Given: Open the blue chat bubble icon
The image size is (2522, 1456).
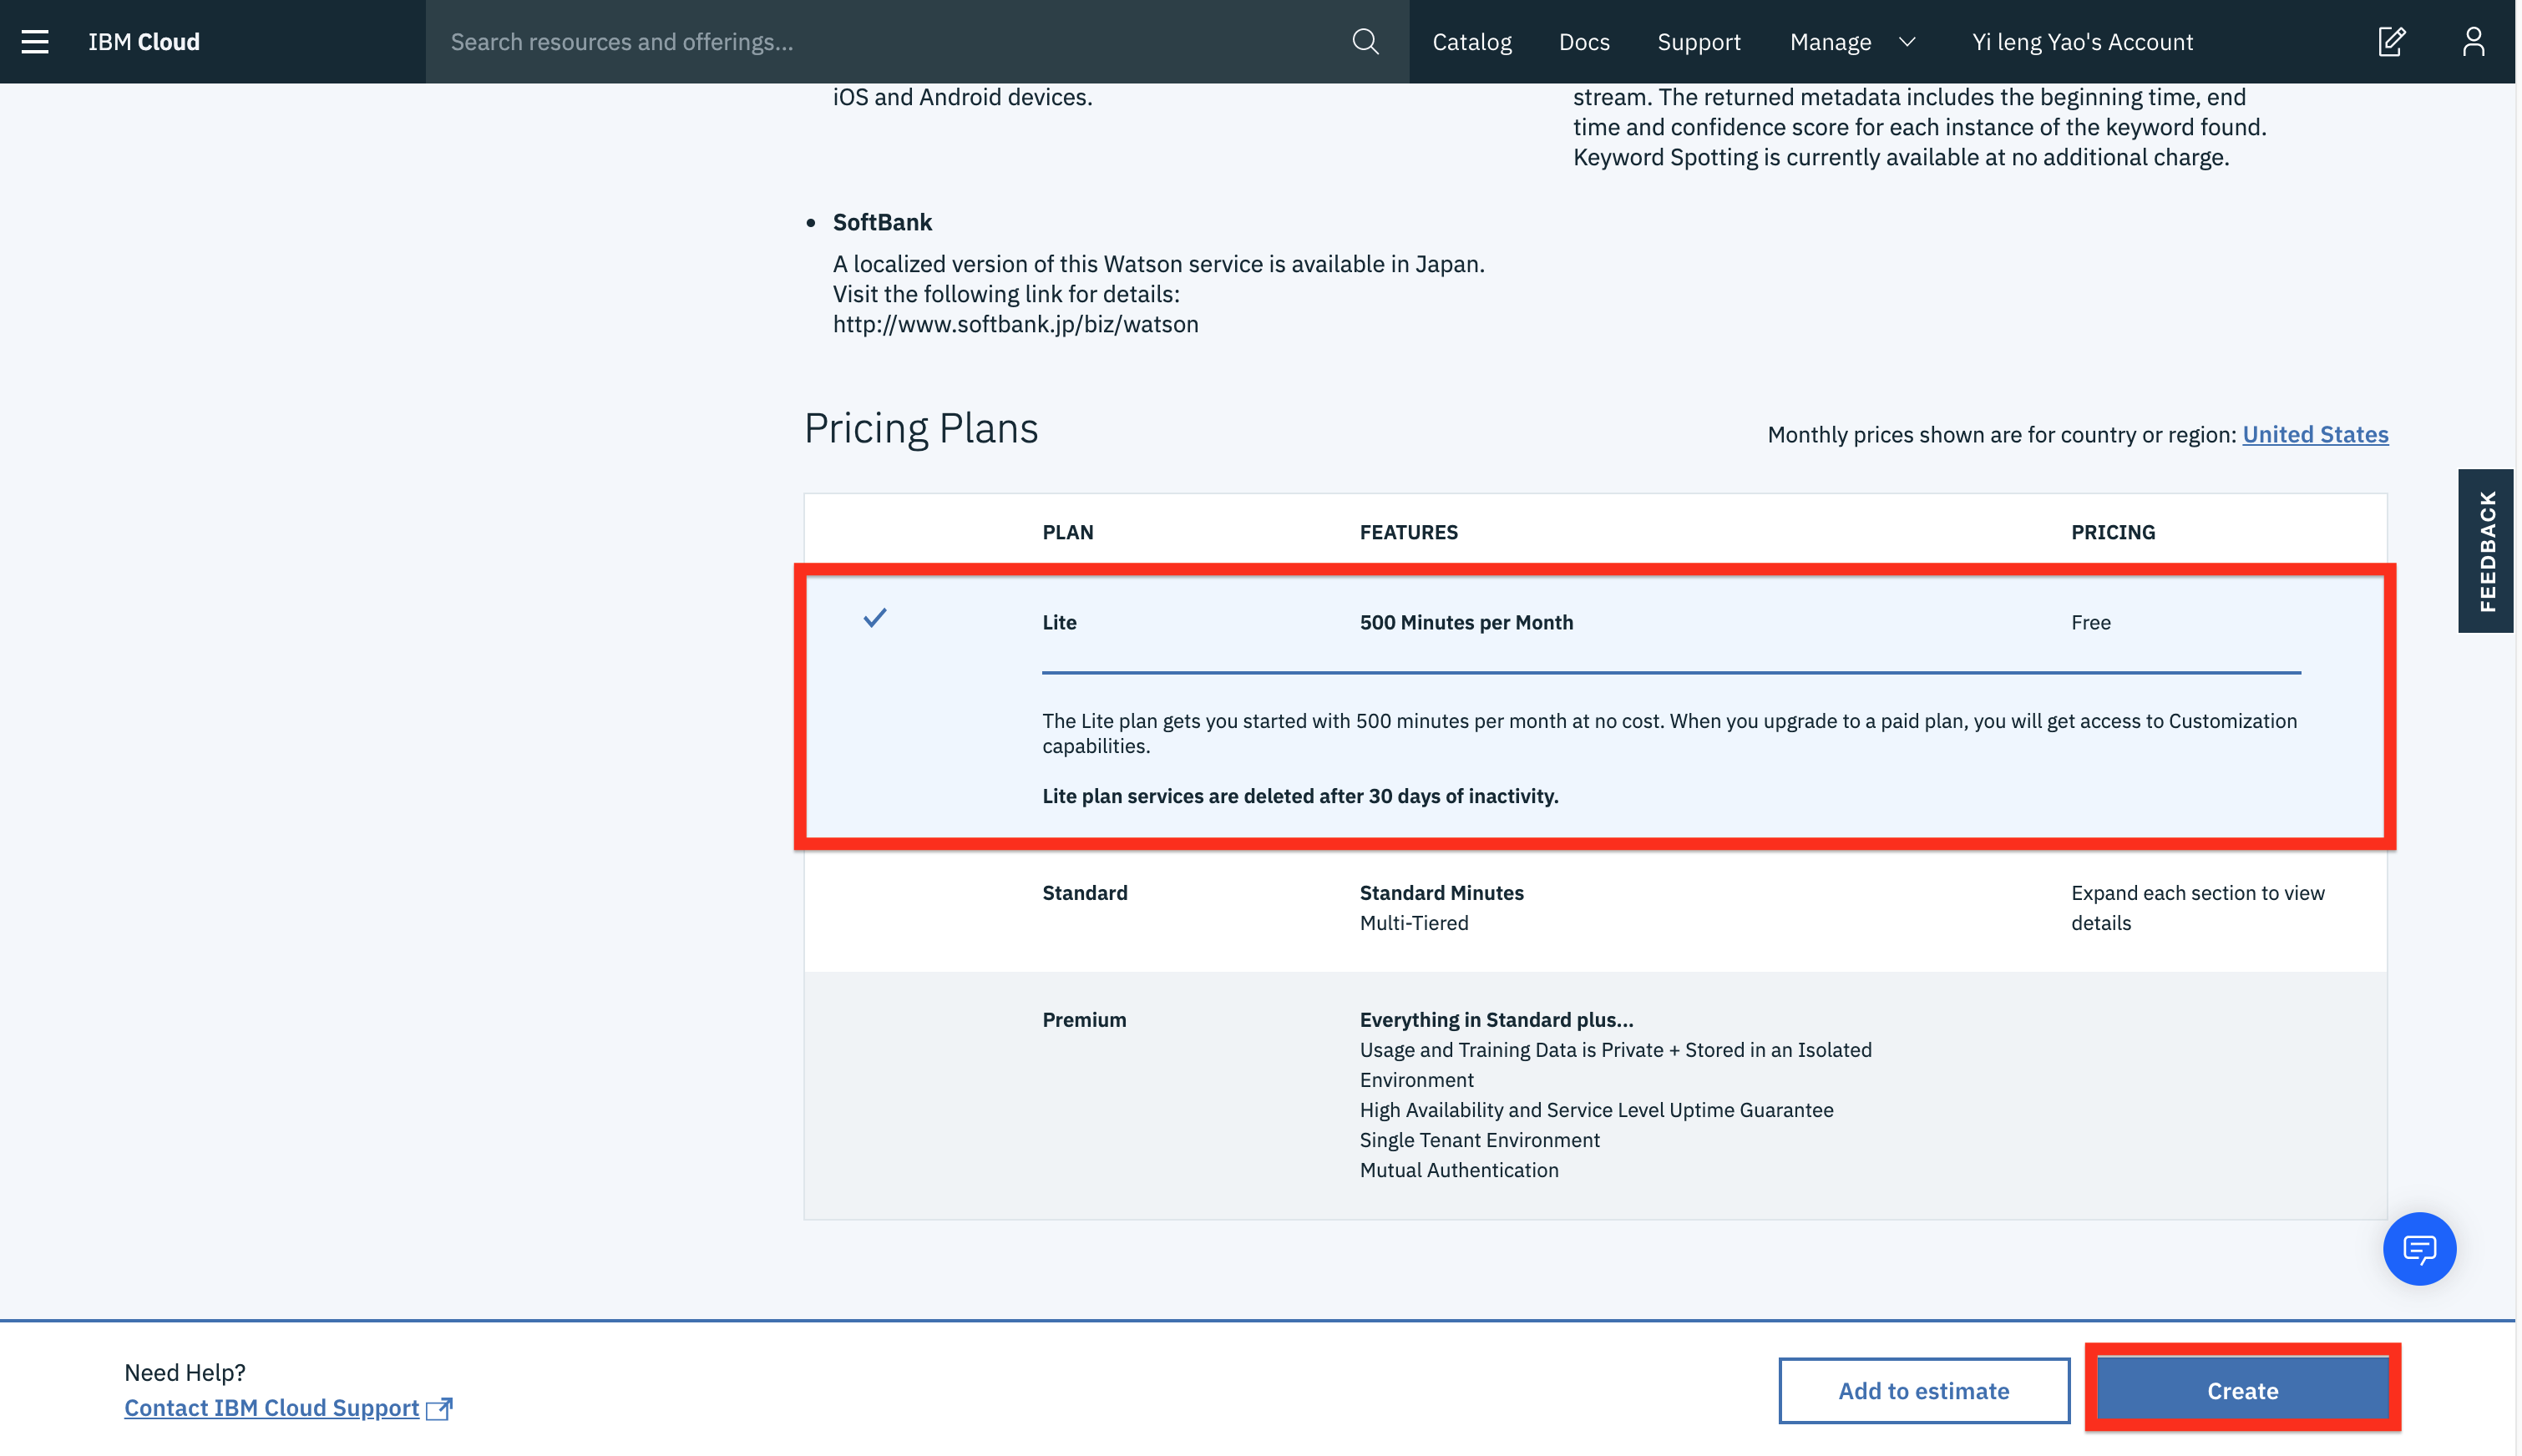Looking at the screenshot, I should [2419, 1249].
